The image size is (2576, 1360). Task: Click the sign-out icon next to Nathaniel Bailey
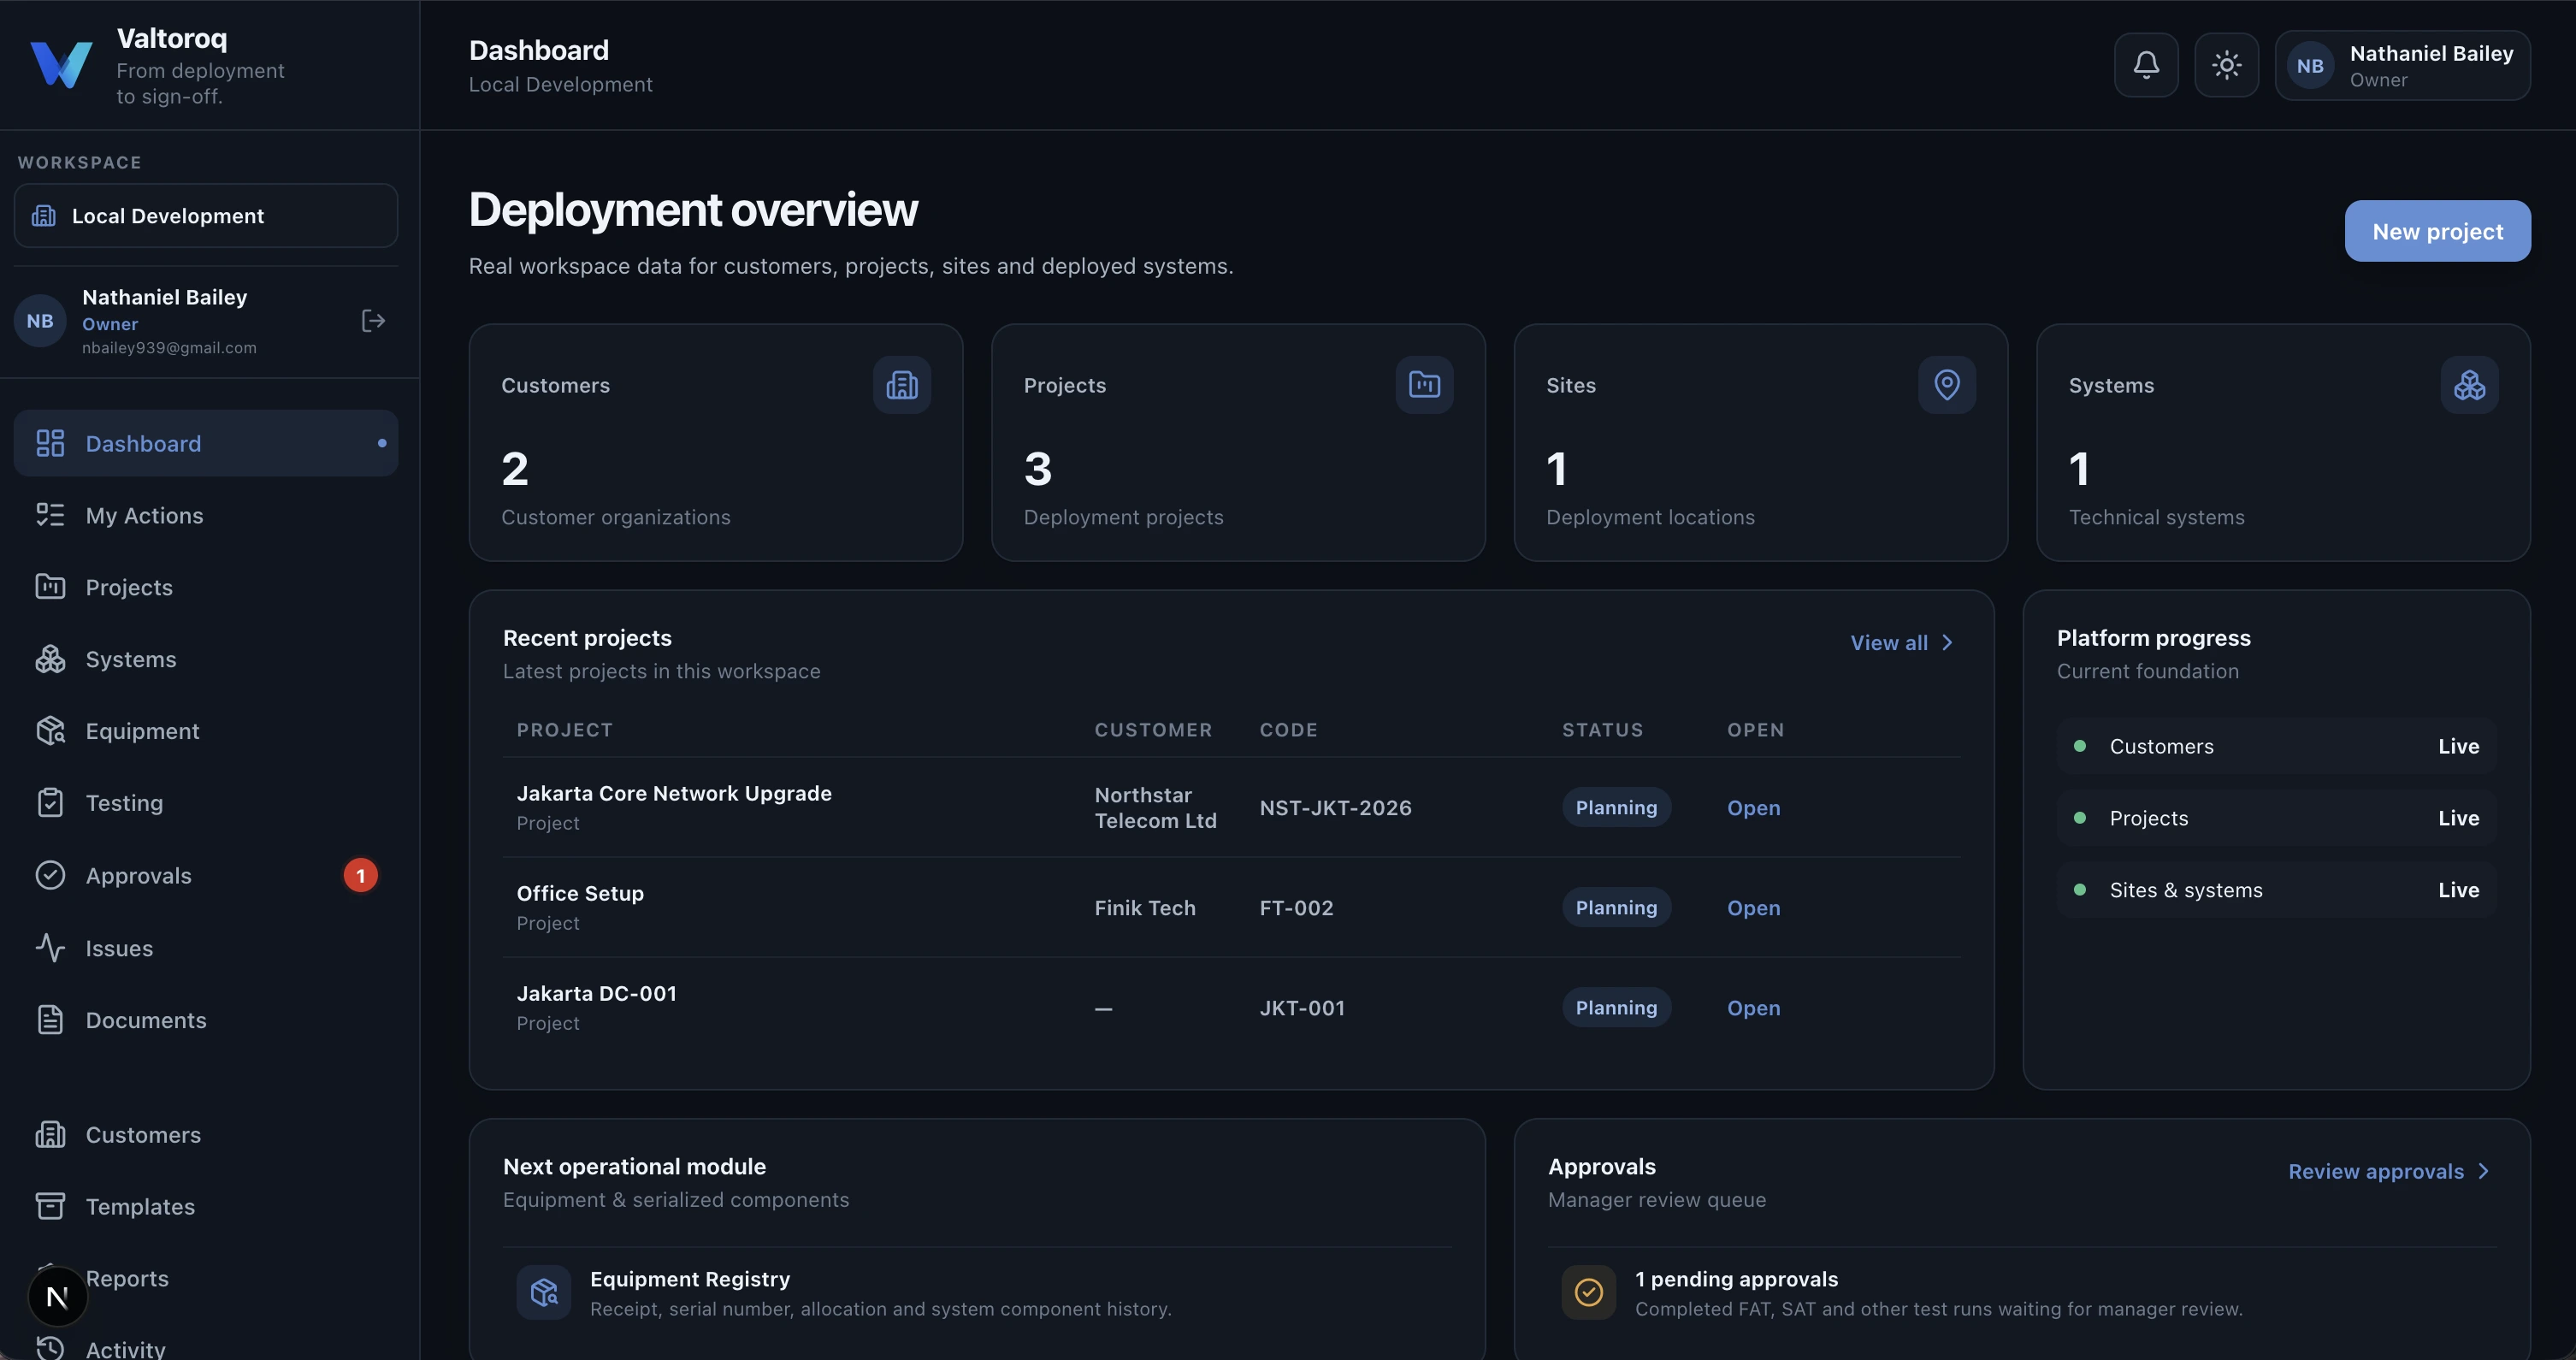[x=373, y=321]
